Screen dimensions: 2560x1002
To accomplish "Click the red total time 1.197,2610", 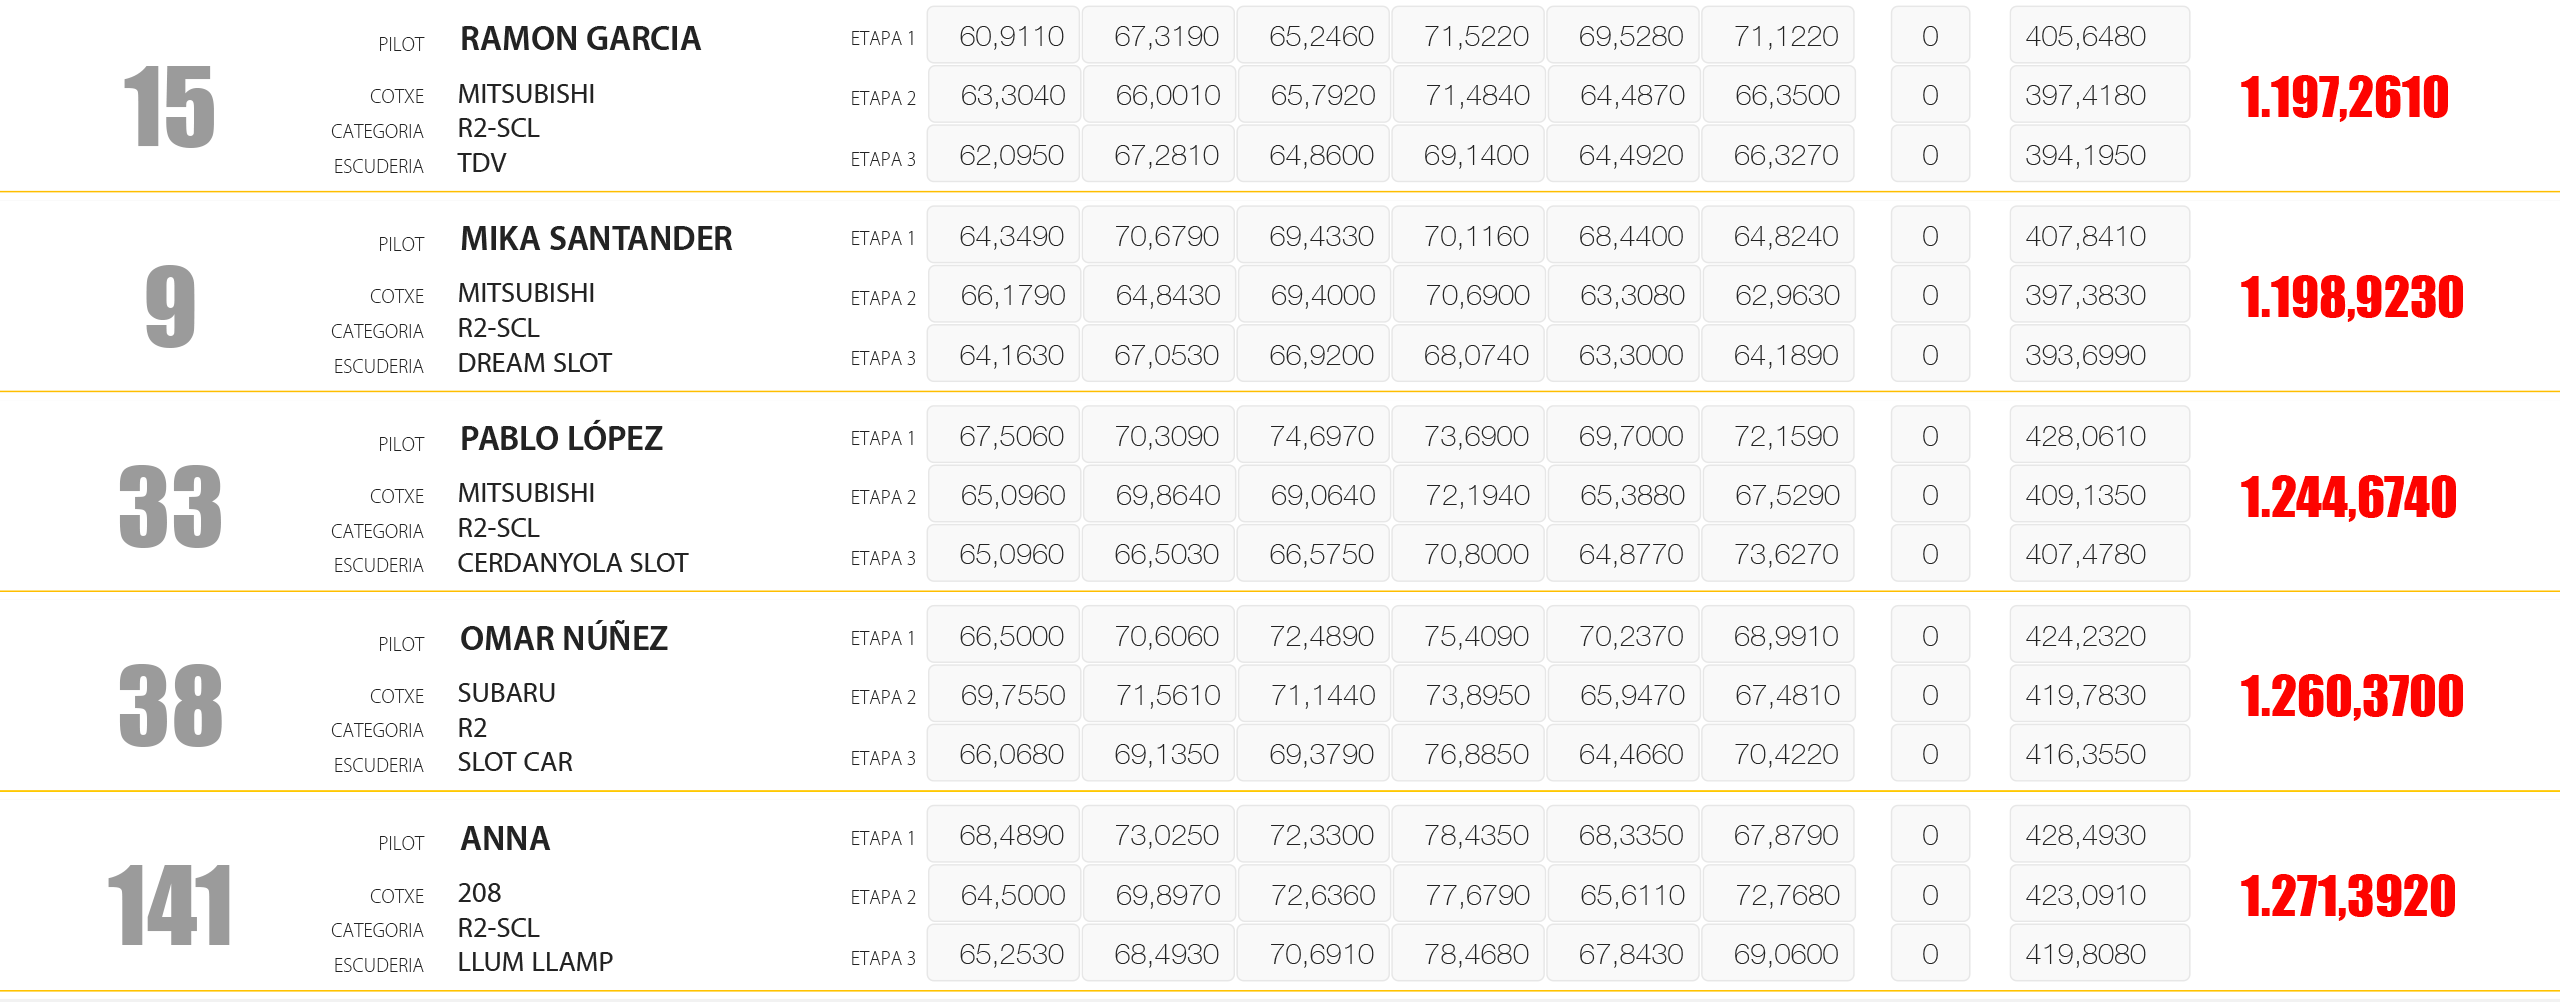I will click(2344, 98).
